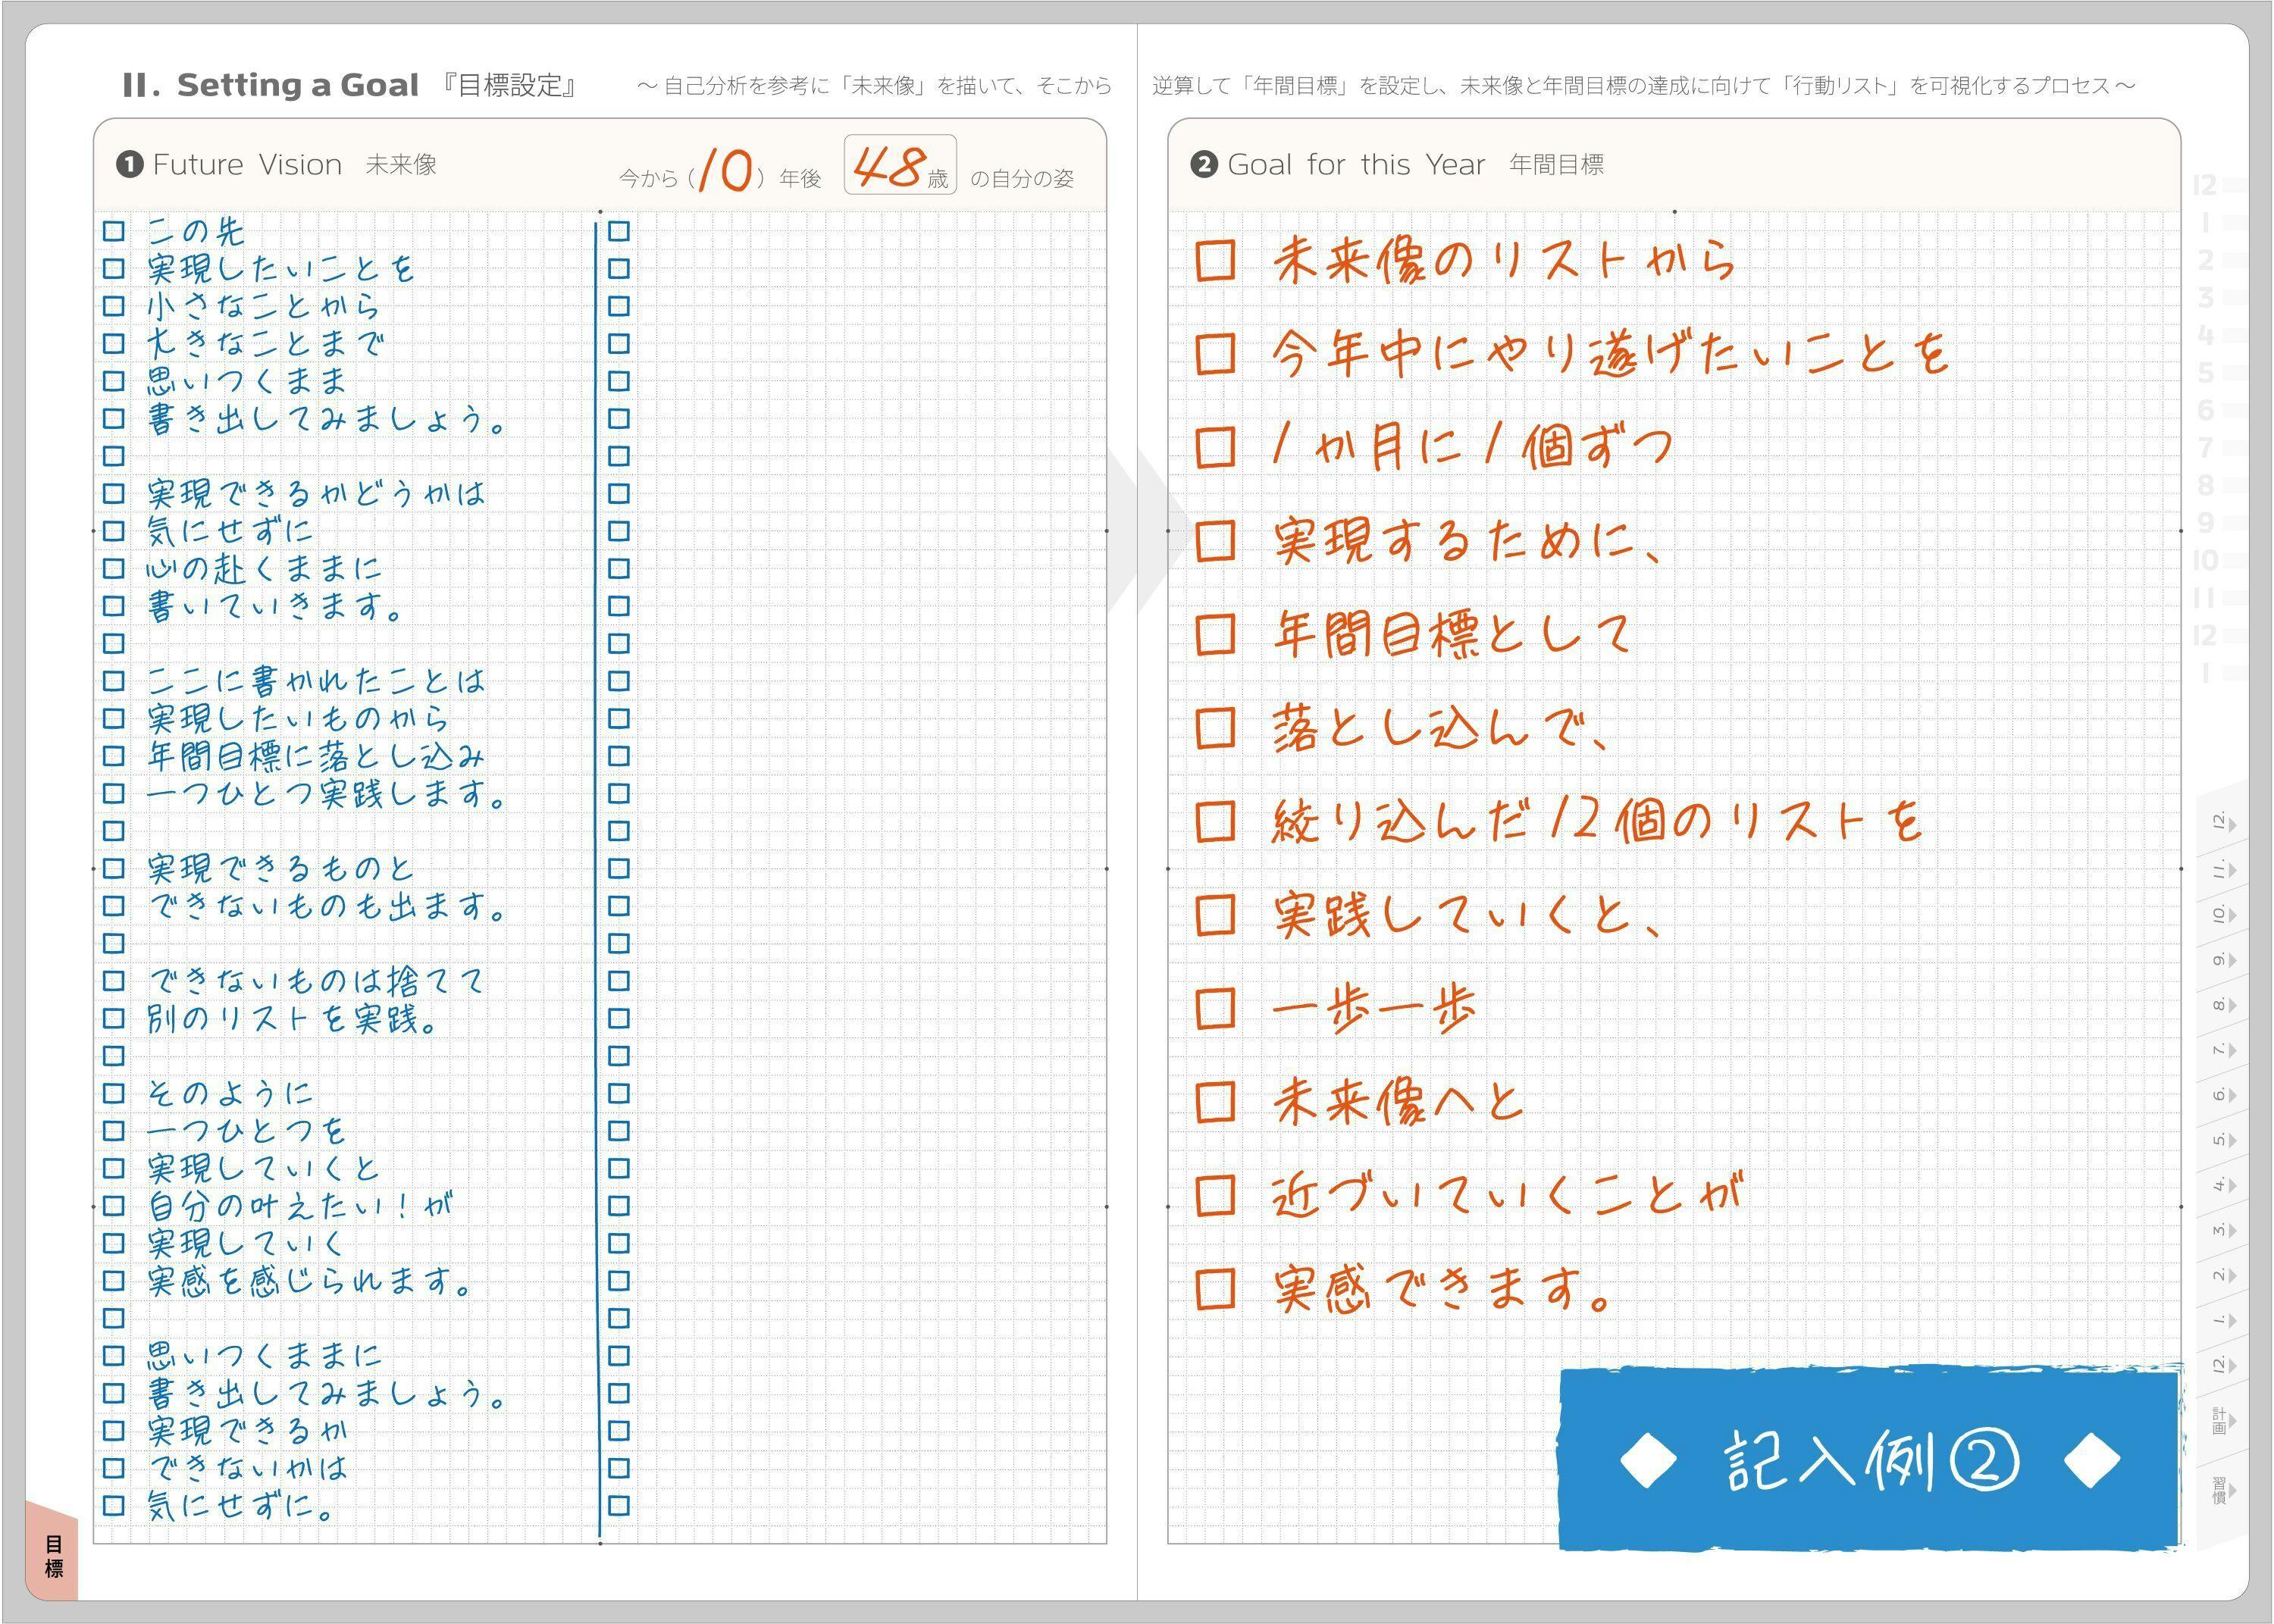Click arrow on the 3. month tab
2274x1624 pixels.
click(2233, 1230)
